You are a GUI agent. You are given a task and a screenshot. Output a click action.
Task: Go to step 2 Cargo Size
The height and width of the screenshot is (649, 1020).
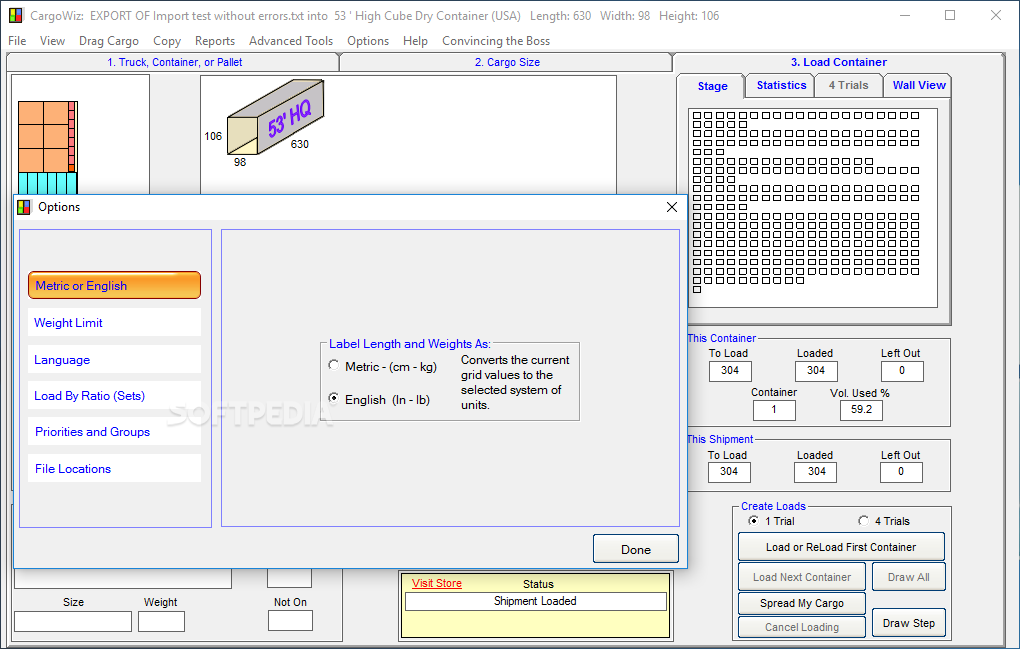(507, 62)
